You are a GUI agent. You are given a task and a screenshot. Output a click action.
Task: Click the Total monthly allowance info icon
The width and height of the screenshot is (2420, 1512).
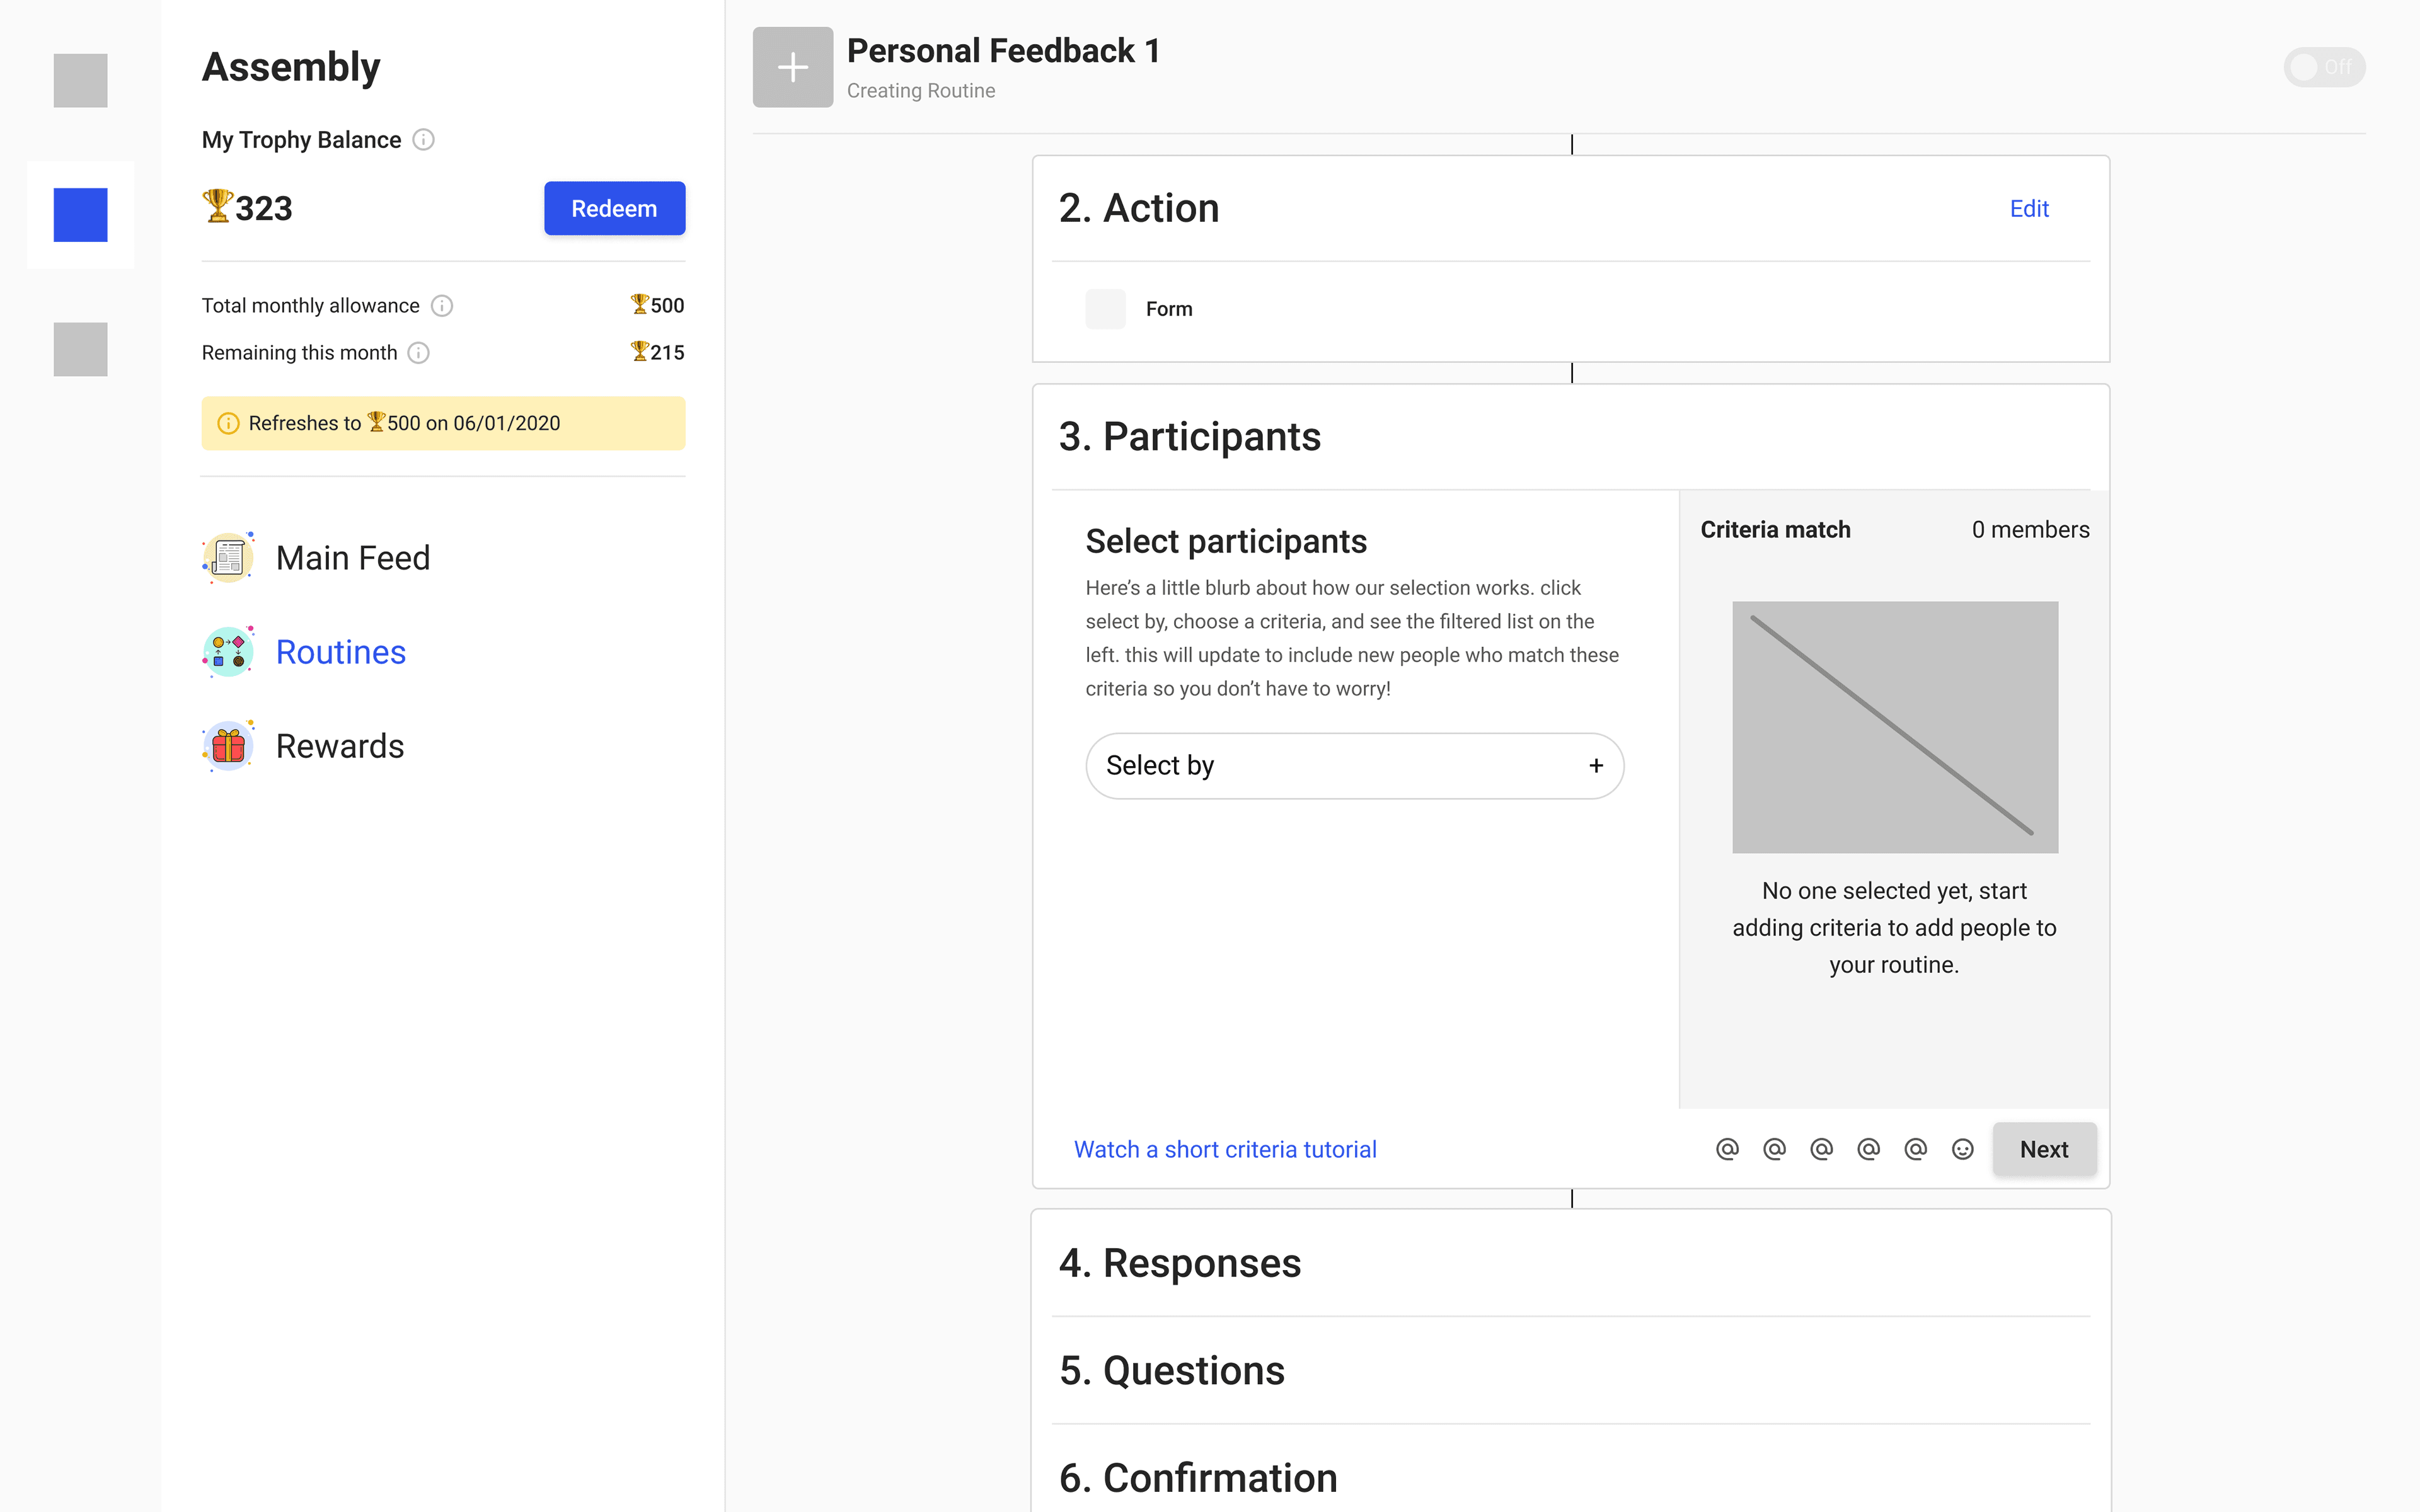(x=441, y=306)
